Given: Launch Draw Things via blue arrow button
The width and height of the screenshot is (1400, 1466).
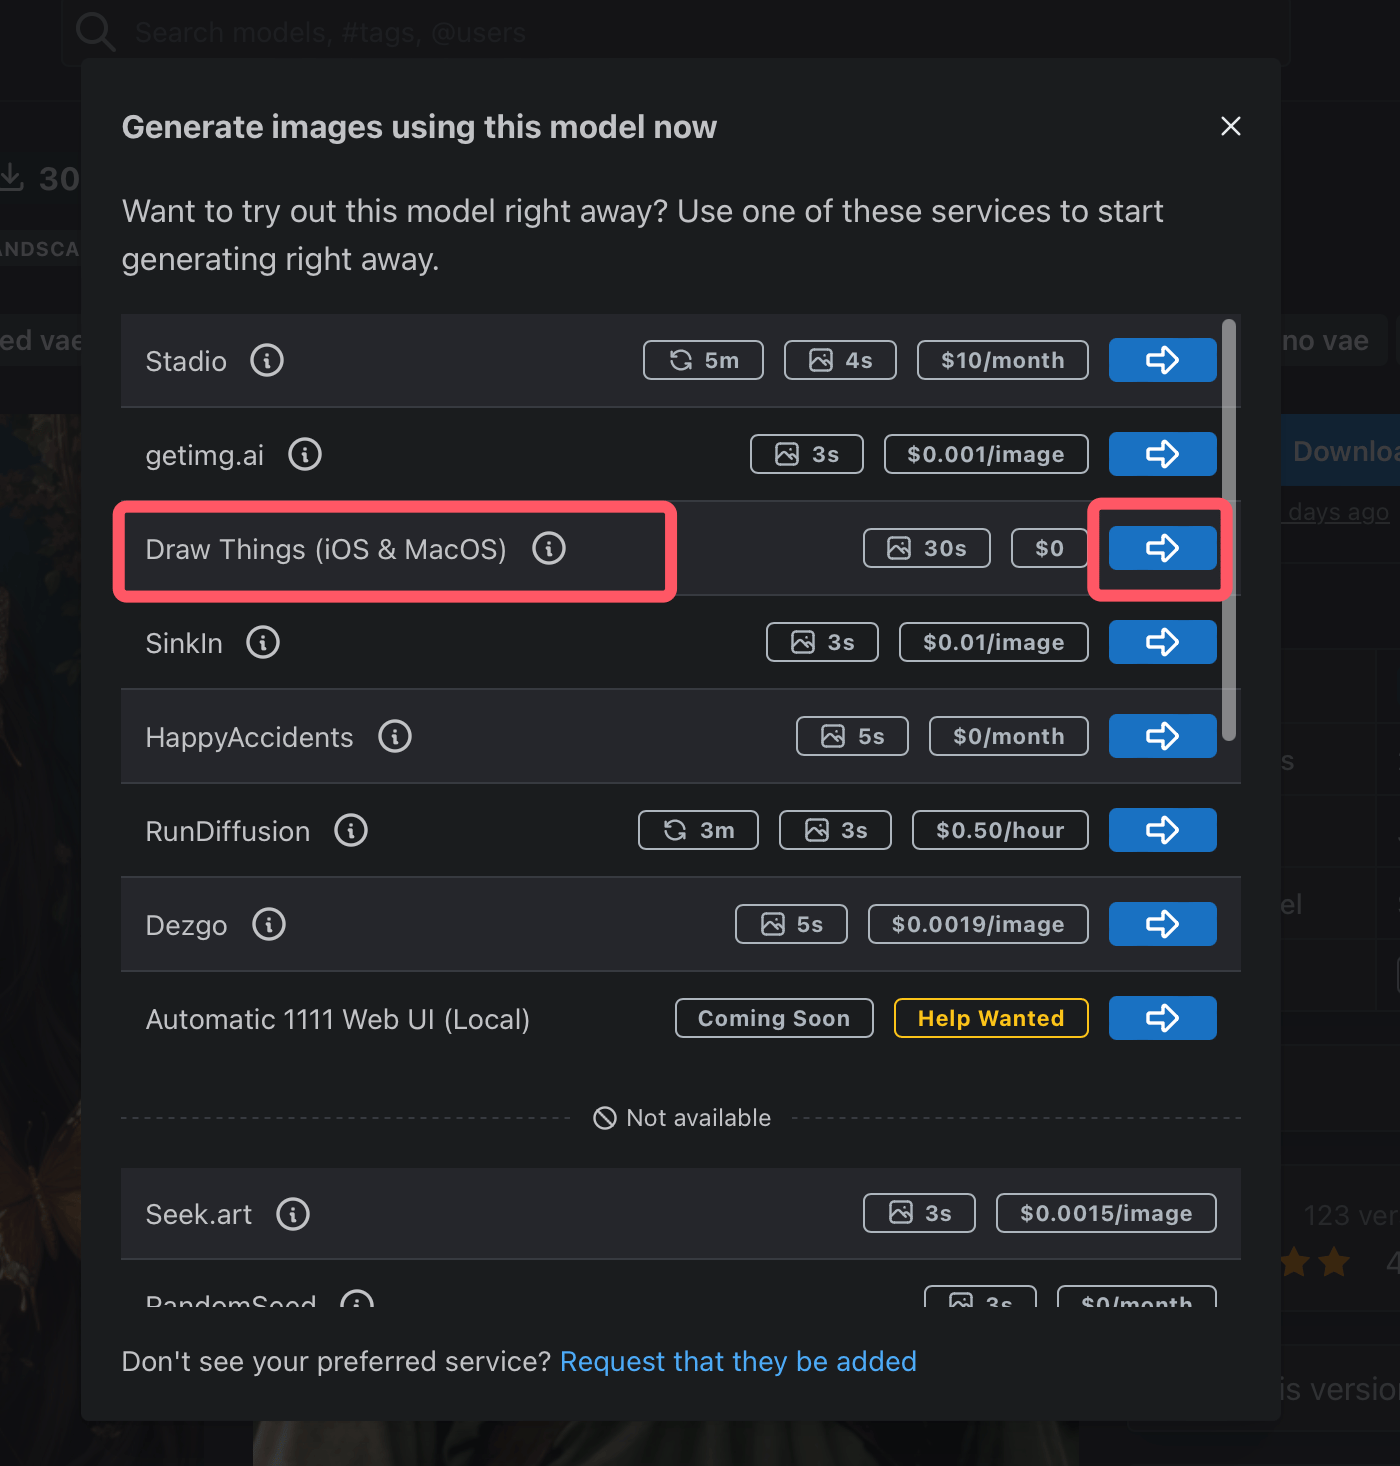Looking at the screenshot, I should 1162,548.
